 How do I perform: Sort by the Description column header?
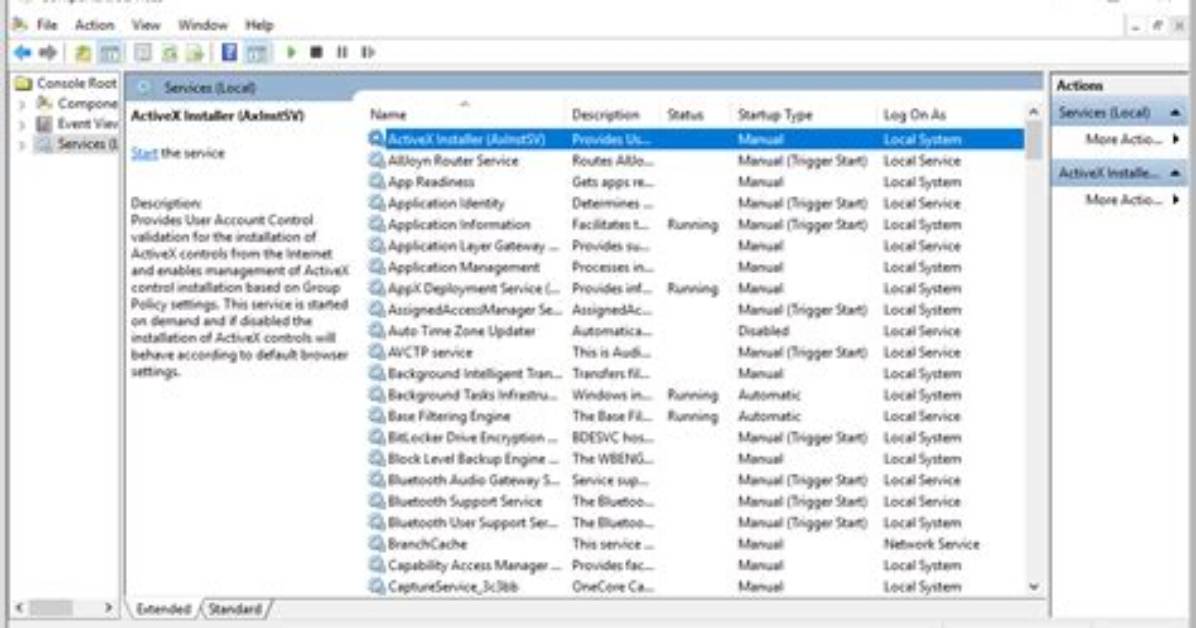[606, 114]
